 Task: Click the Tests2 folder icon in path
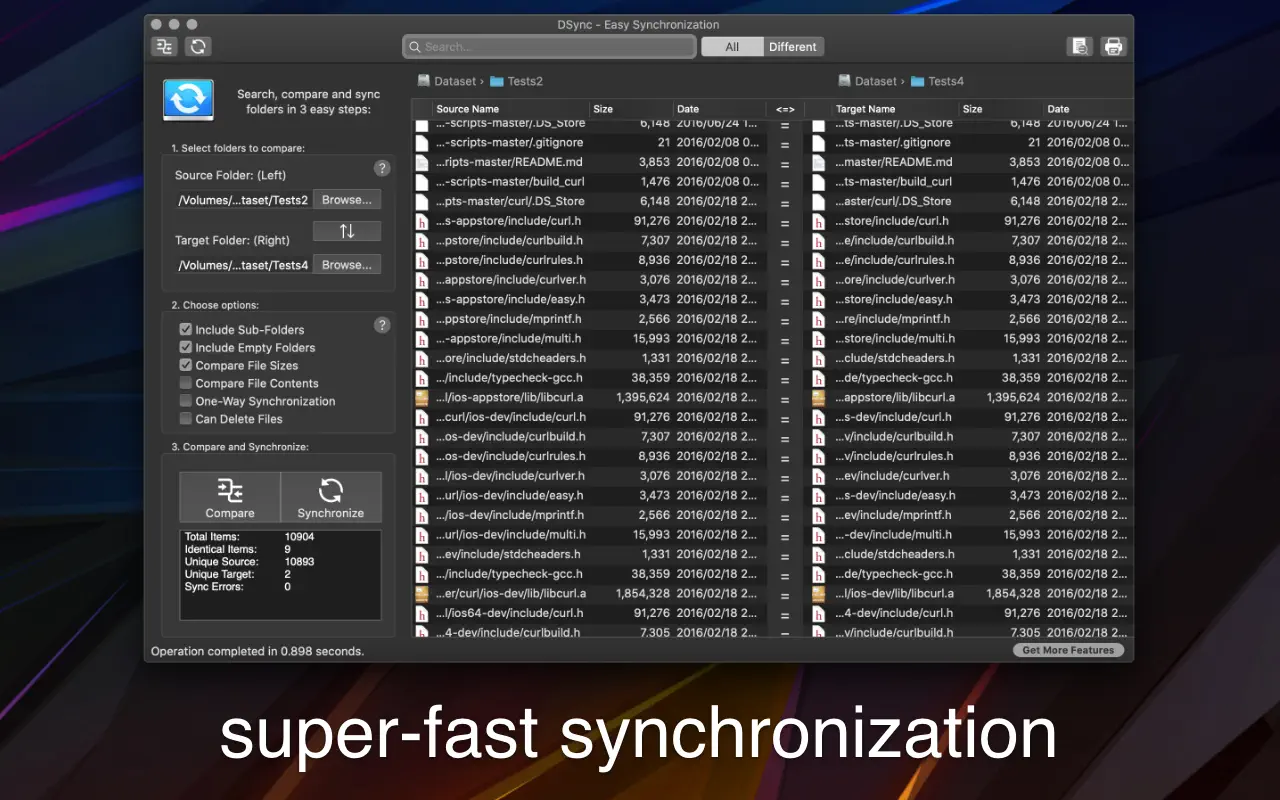pos(496,81)
